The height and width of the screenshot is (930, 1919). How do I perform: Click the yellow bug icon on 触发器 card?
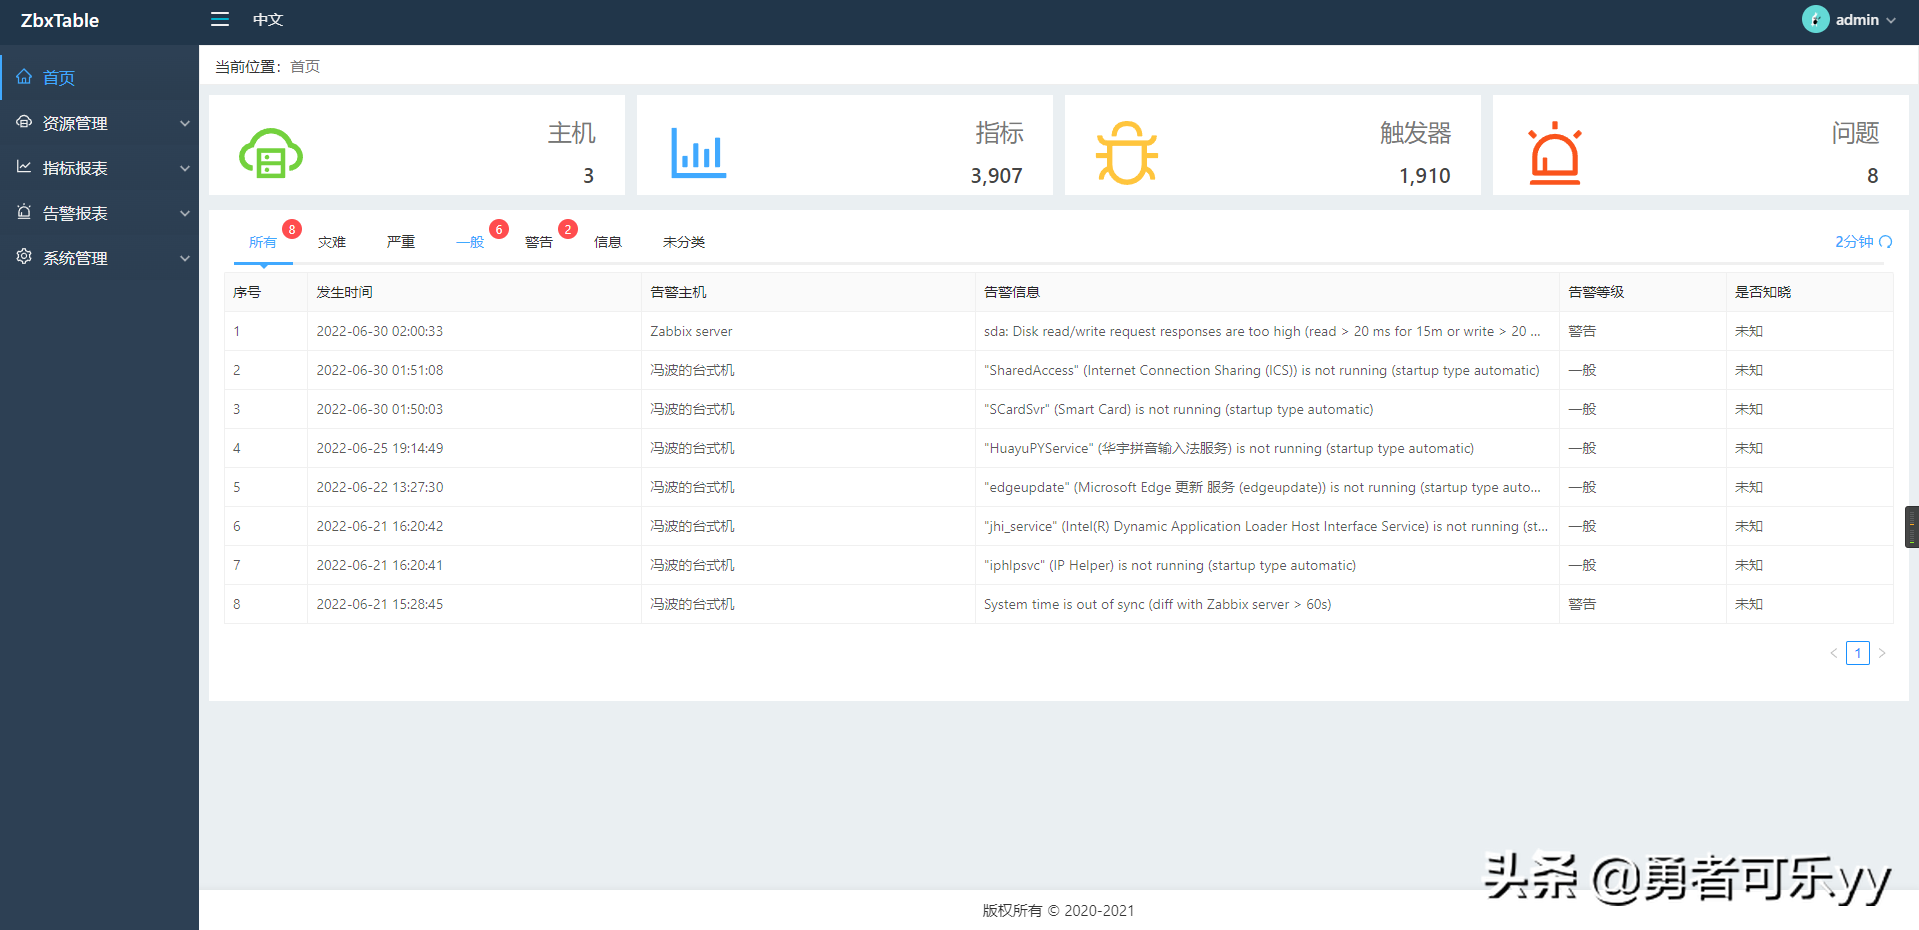coord(1127,152)
